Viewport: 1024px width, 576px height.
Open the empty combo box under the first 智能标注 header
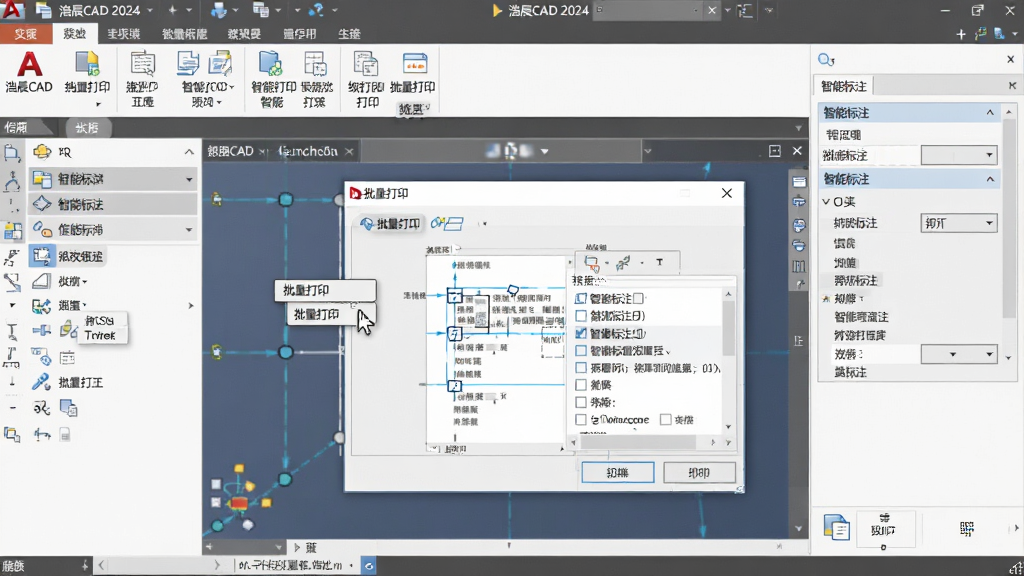click(959, 155)
